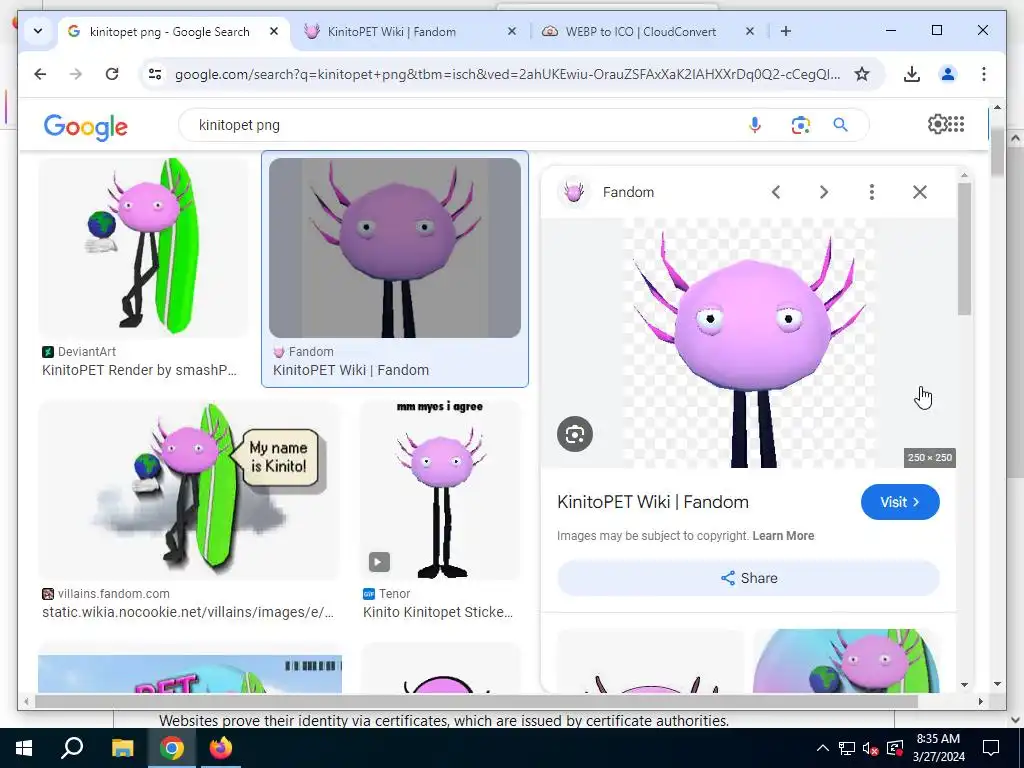The height and width of the screenshot is (768, 1024).
Task: Click the Visit button
Action: tap(900, 502)
